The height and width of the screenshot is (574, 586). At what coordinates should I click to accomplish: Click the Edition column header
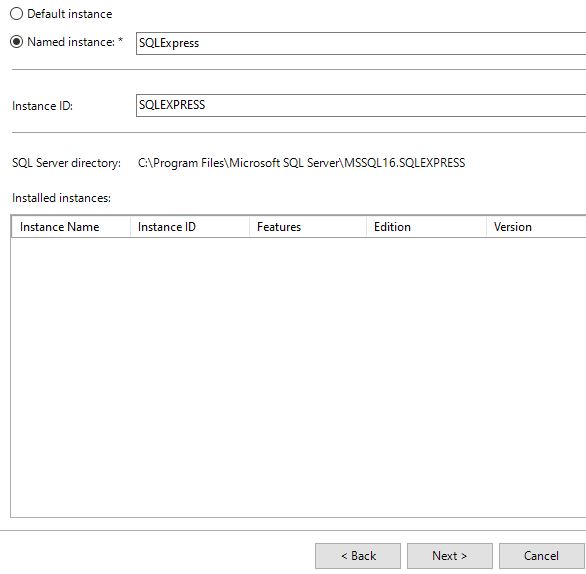pos(426,227)
